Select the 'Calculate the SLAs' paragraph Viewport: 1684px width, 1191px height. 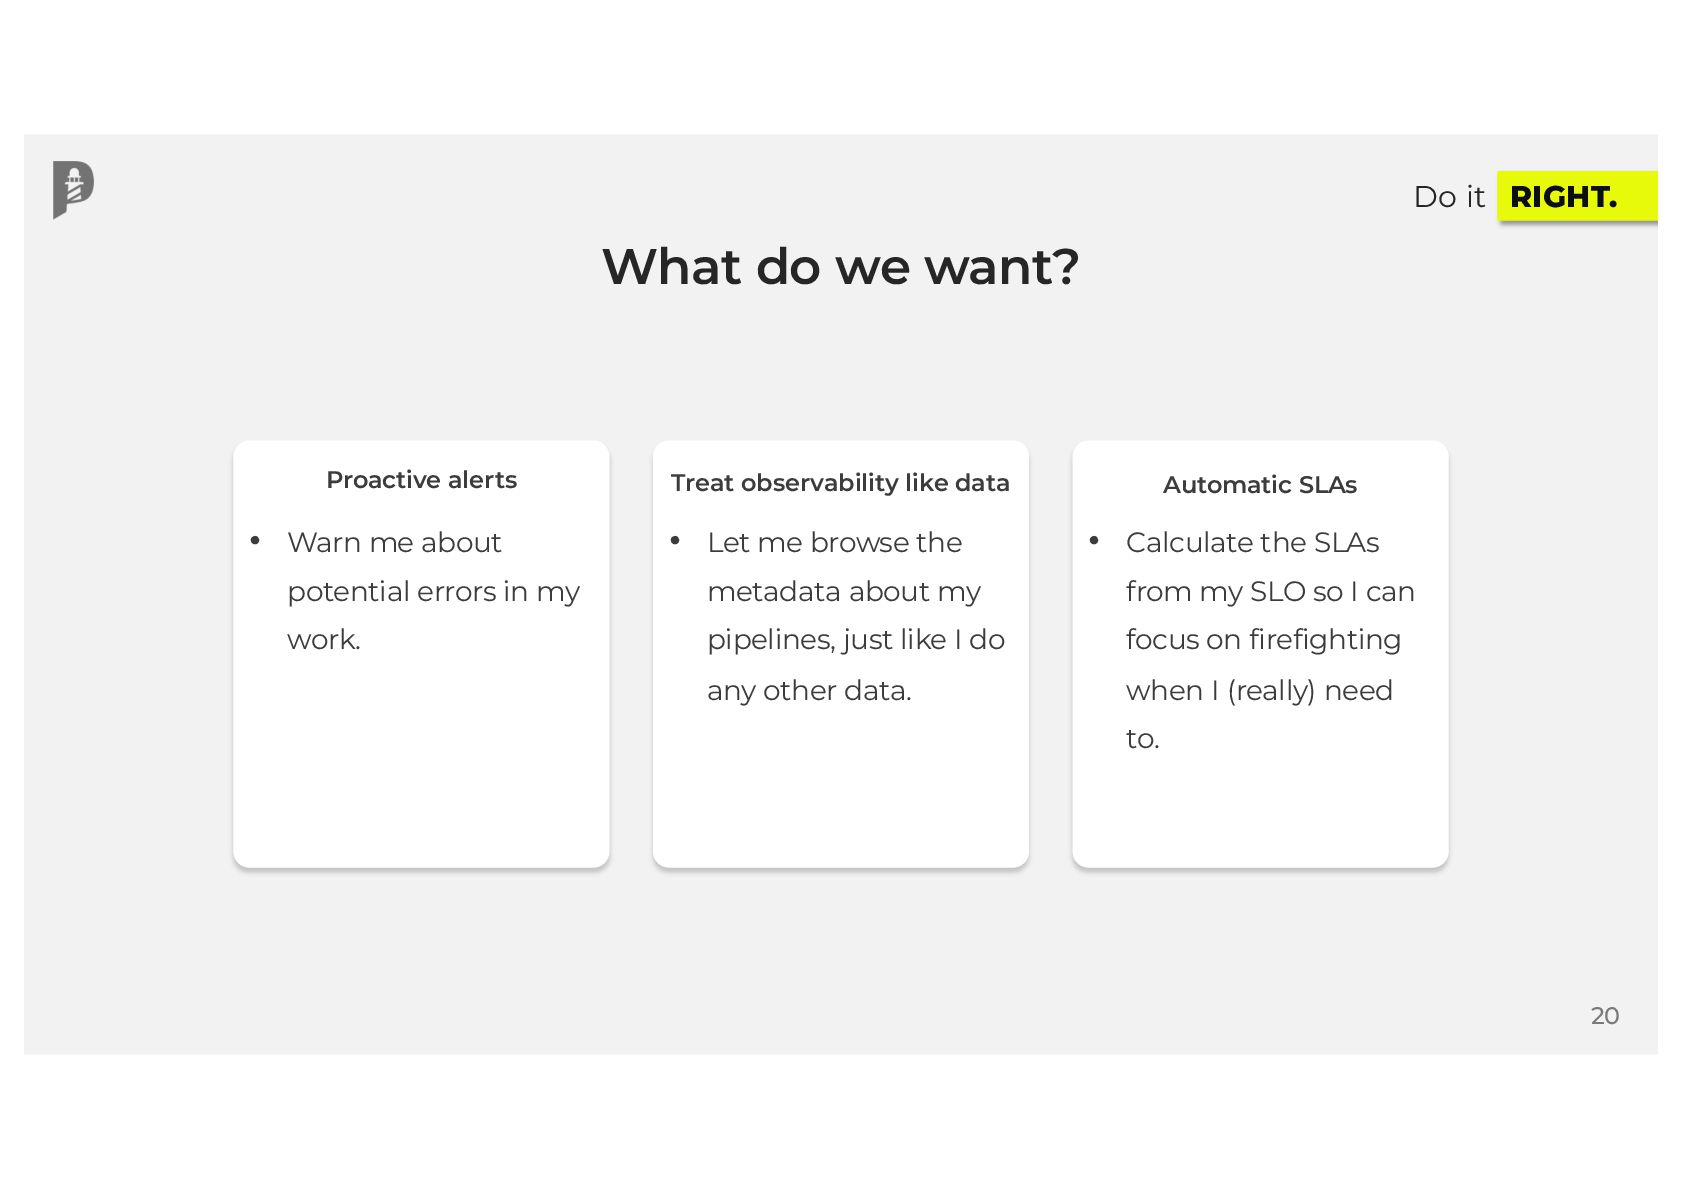click(x=1270, y=640)
